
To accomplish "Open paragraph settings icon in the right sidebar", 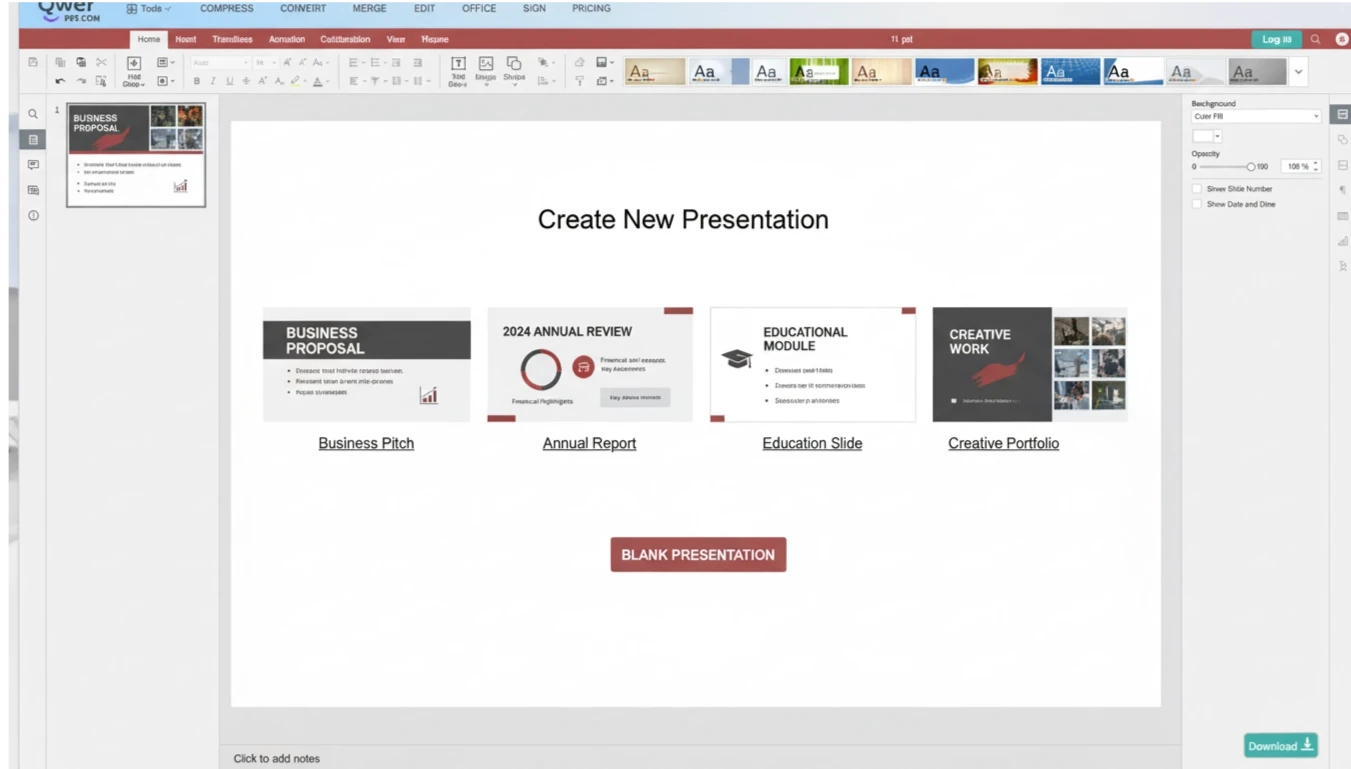I will tap(1342, 190).
